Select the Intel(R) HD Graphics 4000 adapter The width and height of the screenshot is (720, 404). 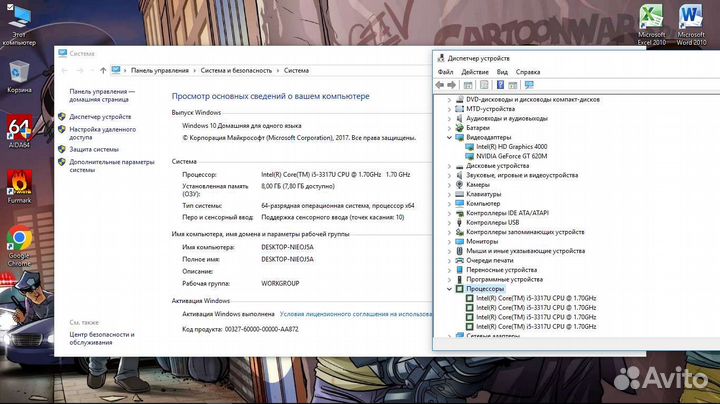point(512,147)
